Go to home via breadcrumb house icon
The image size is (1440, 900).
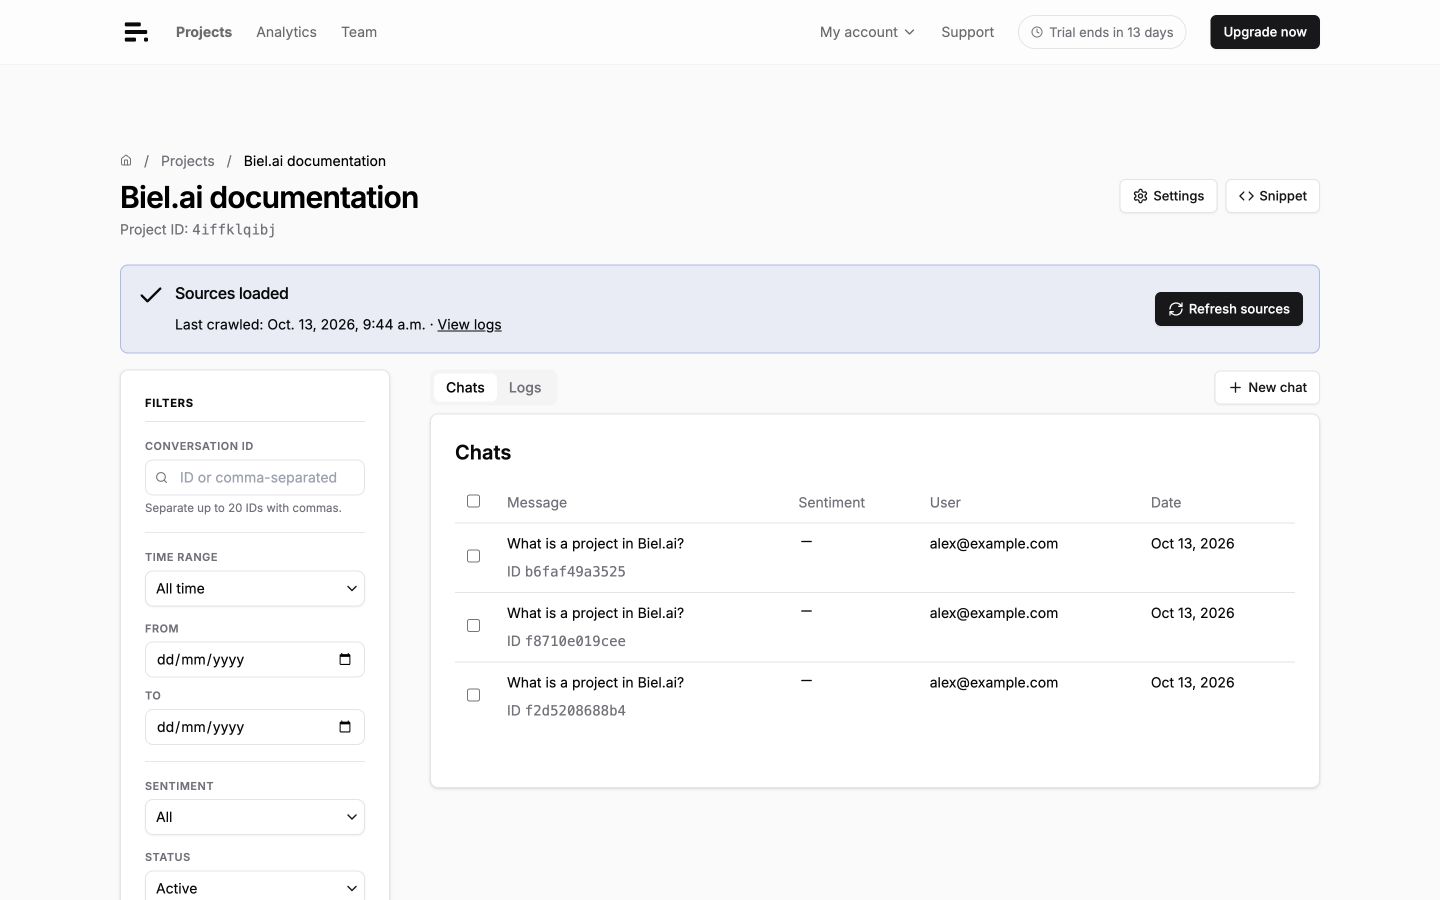(126, 160)
